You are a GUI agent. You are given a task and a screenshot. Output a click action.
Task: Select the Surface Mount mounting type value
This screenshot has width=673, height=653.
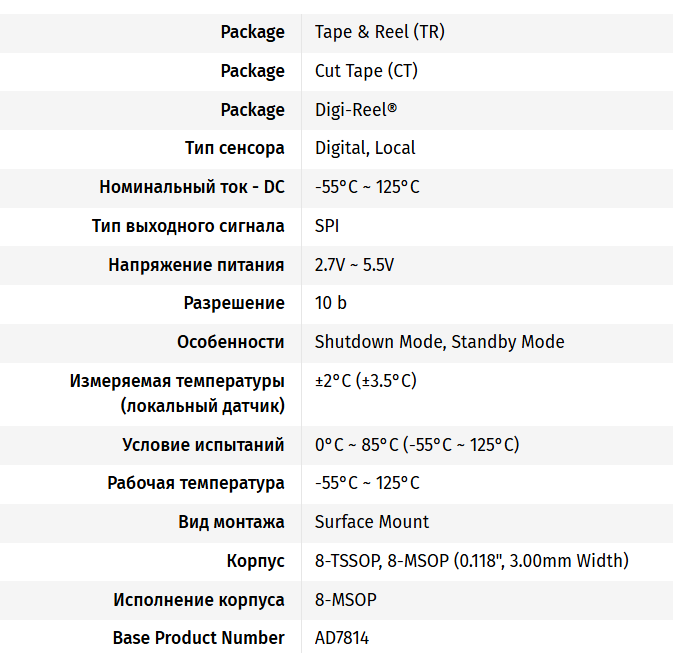pyautogui.click(x=371, y=522)
